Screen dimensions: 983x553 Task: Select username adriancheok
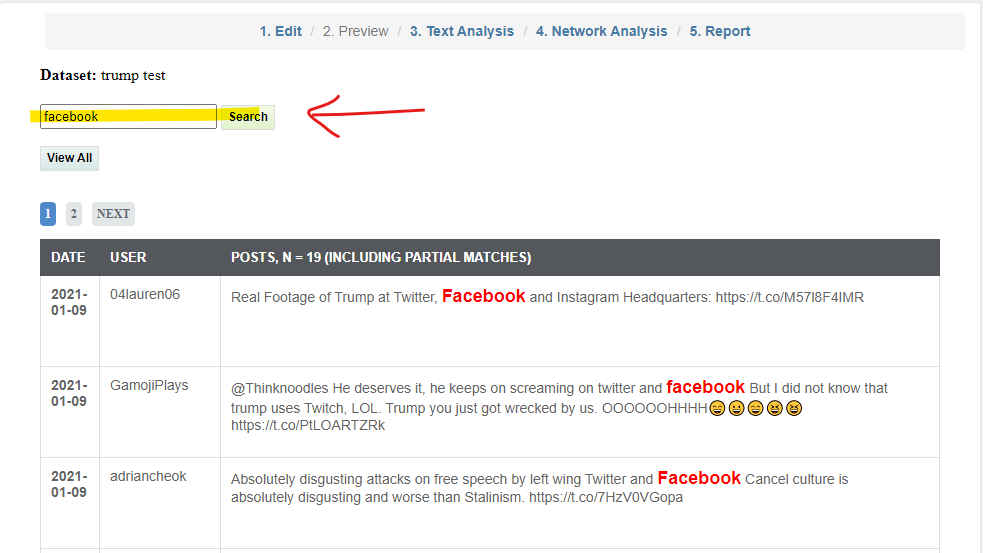click(x=146, y=477)
